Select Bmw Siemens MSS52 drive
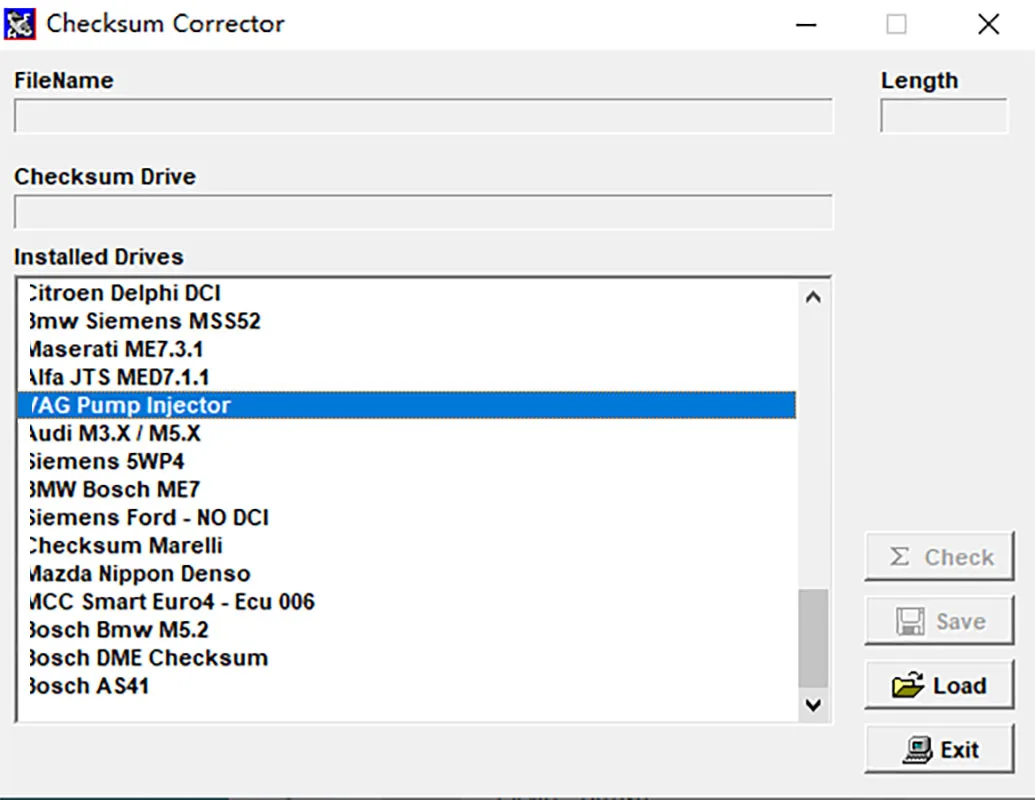Screen dimensions: 1035x800 point(407,321)
